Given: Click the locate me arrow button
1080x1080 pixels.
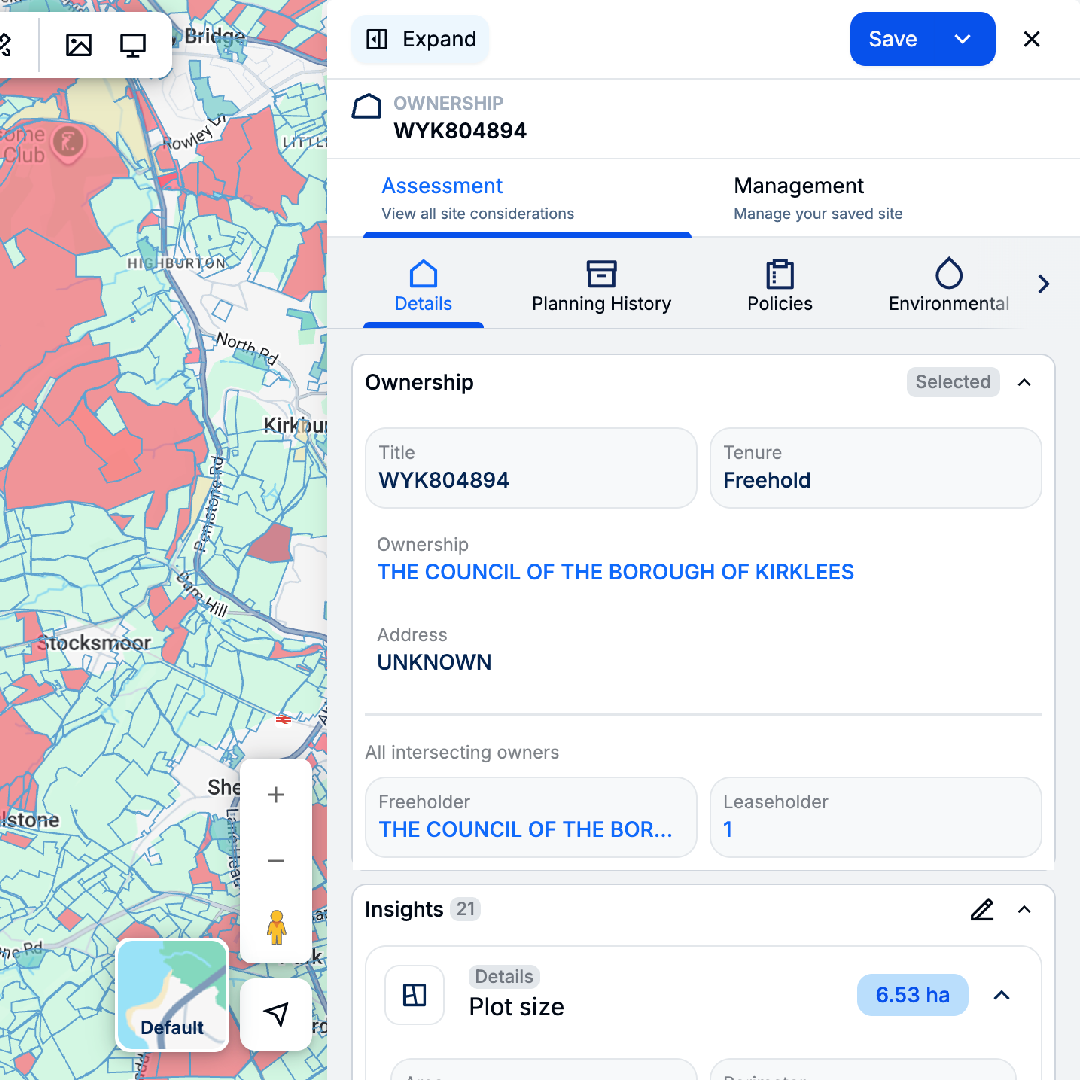Looking at the screenshot, I should [x=276, y=1014].
